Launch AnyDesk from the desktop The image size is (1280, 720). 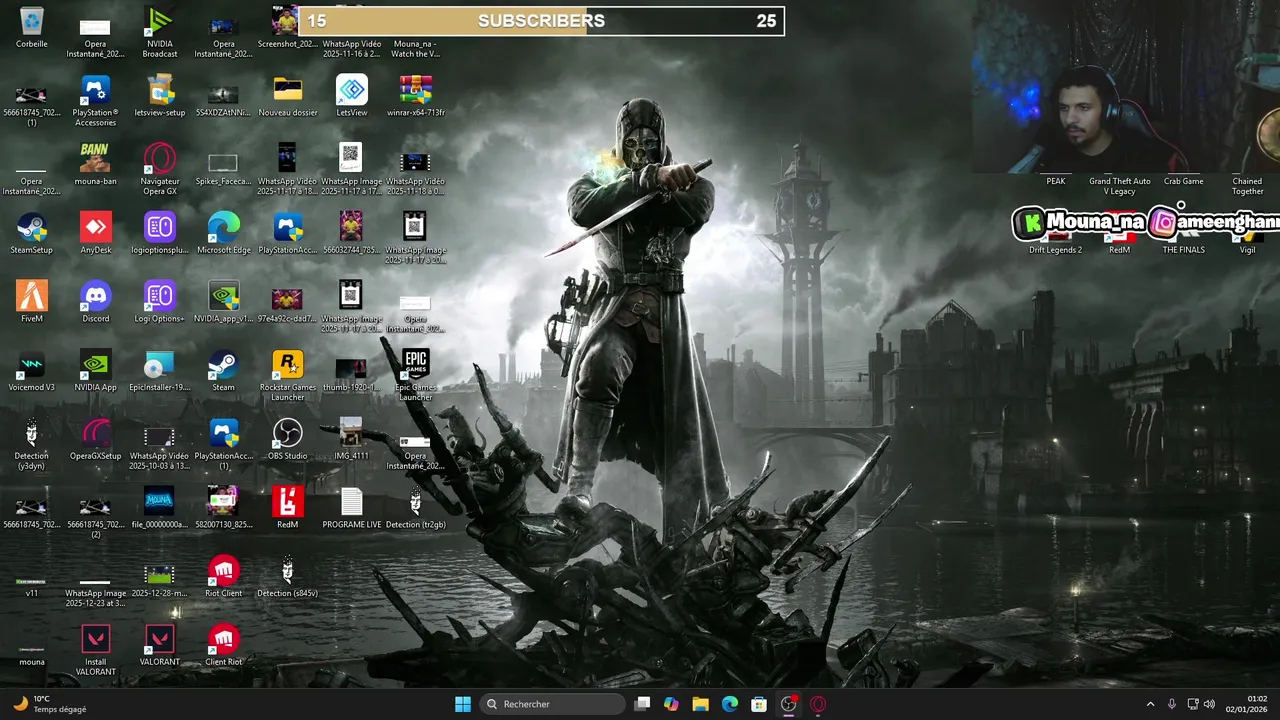(95, 234)
